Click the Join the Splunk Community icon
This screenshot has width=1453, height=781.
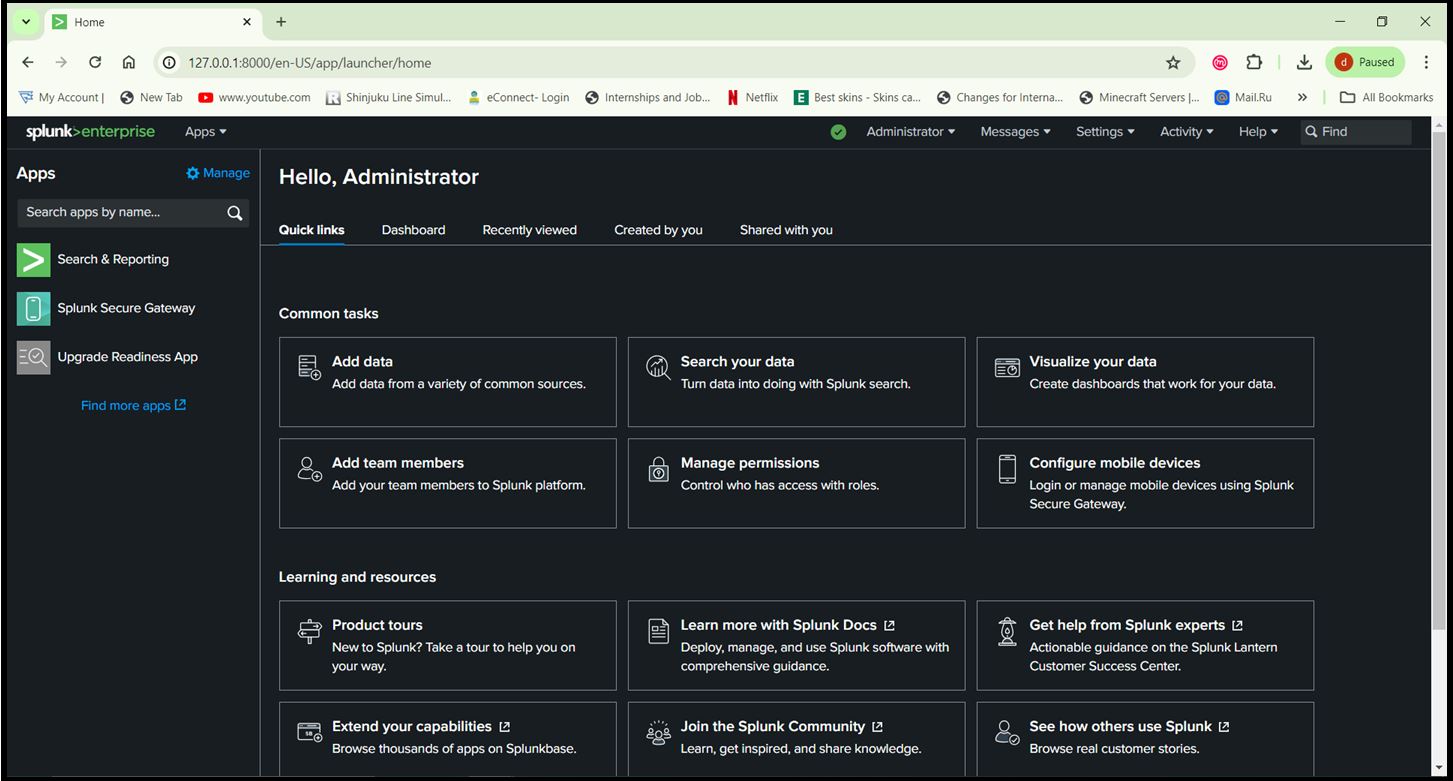[x=657, y=733]
